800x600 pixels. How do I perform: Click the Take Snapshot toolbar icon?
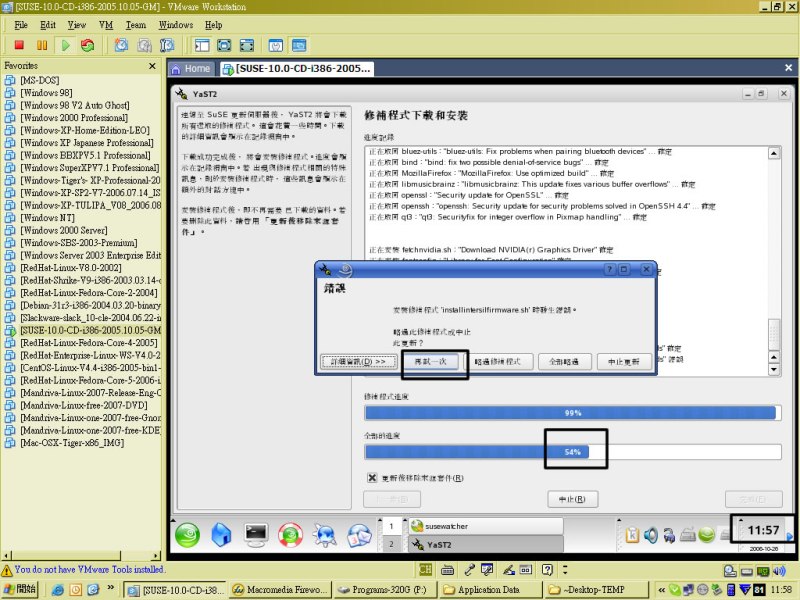121,45
